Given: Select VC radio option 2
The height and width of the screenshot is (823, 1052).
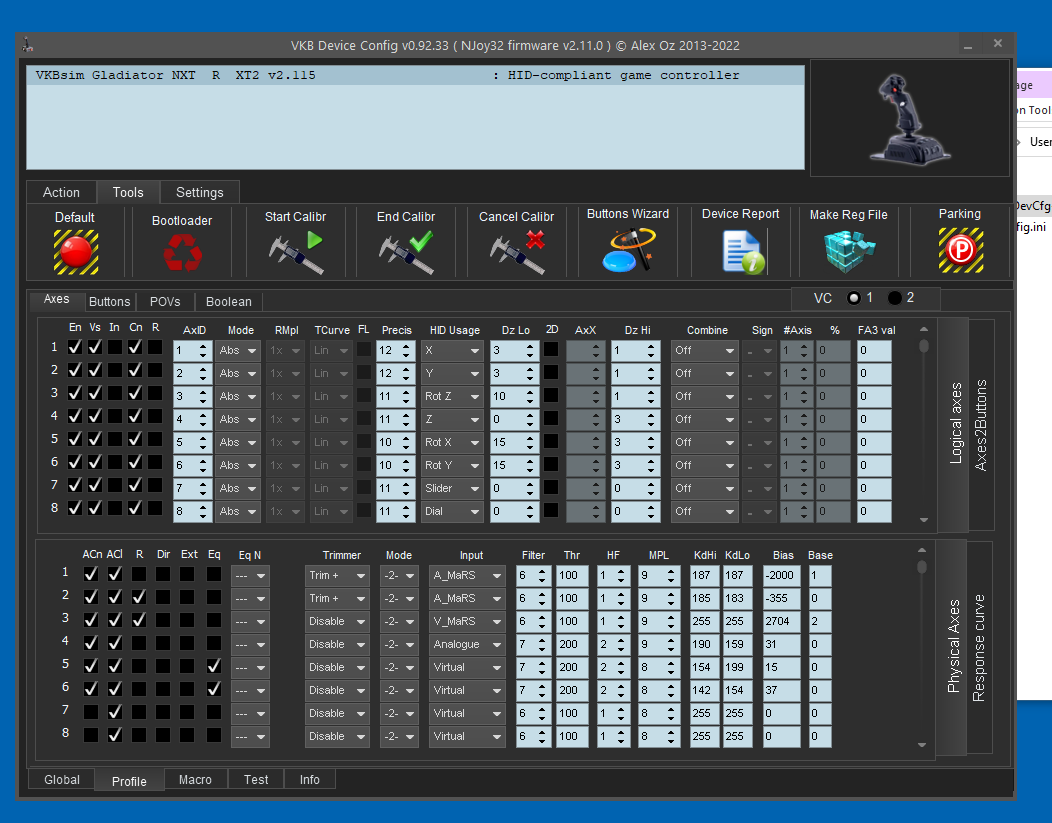Looking at the screenshot, I should coord(894,298).
